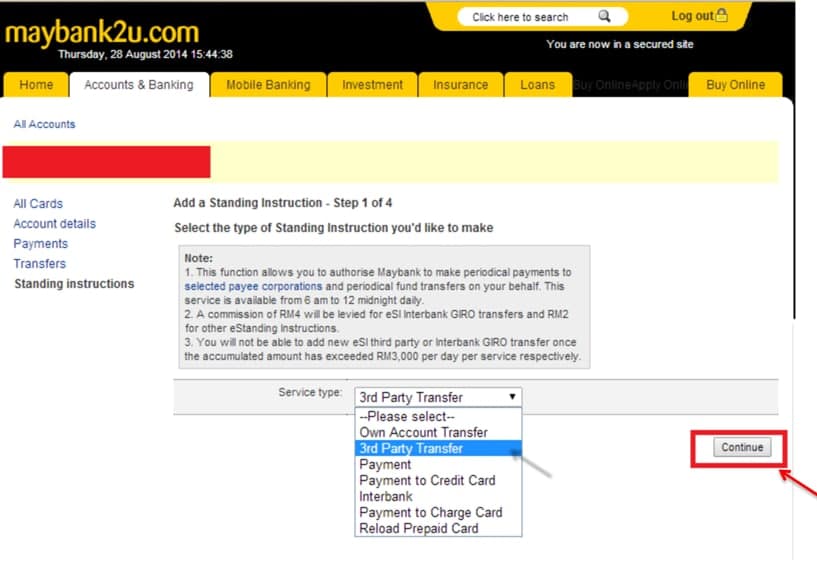This screenshot has width=817, height=561.
Task: Choose Own Account Transfer option
Action: [438, 432]
